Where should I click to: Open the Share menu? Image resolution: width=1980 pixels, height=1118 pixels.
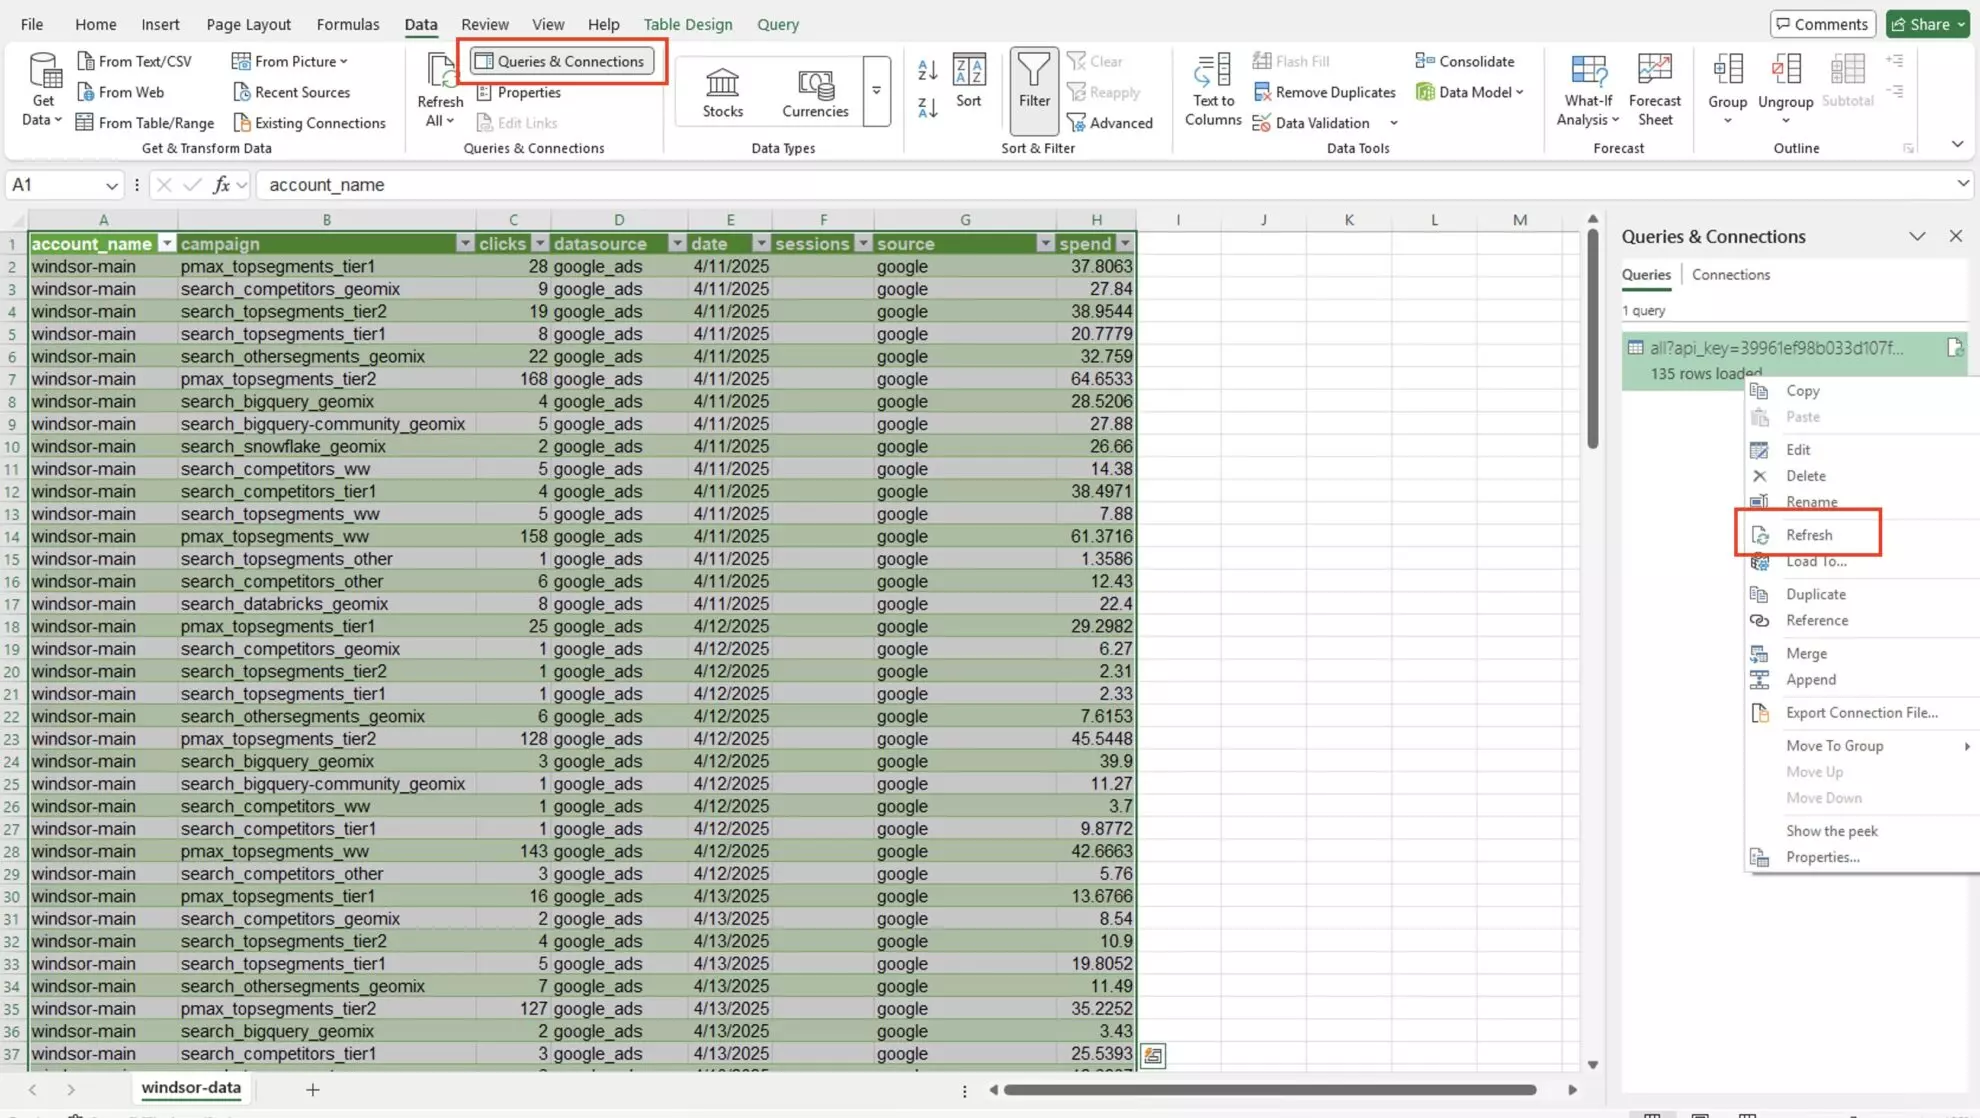pos(1926,23)
